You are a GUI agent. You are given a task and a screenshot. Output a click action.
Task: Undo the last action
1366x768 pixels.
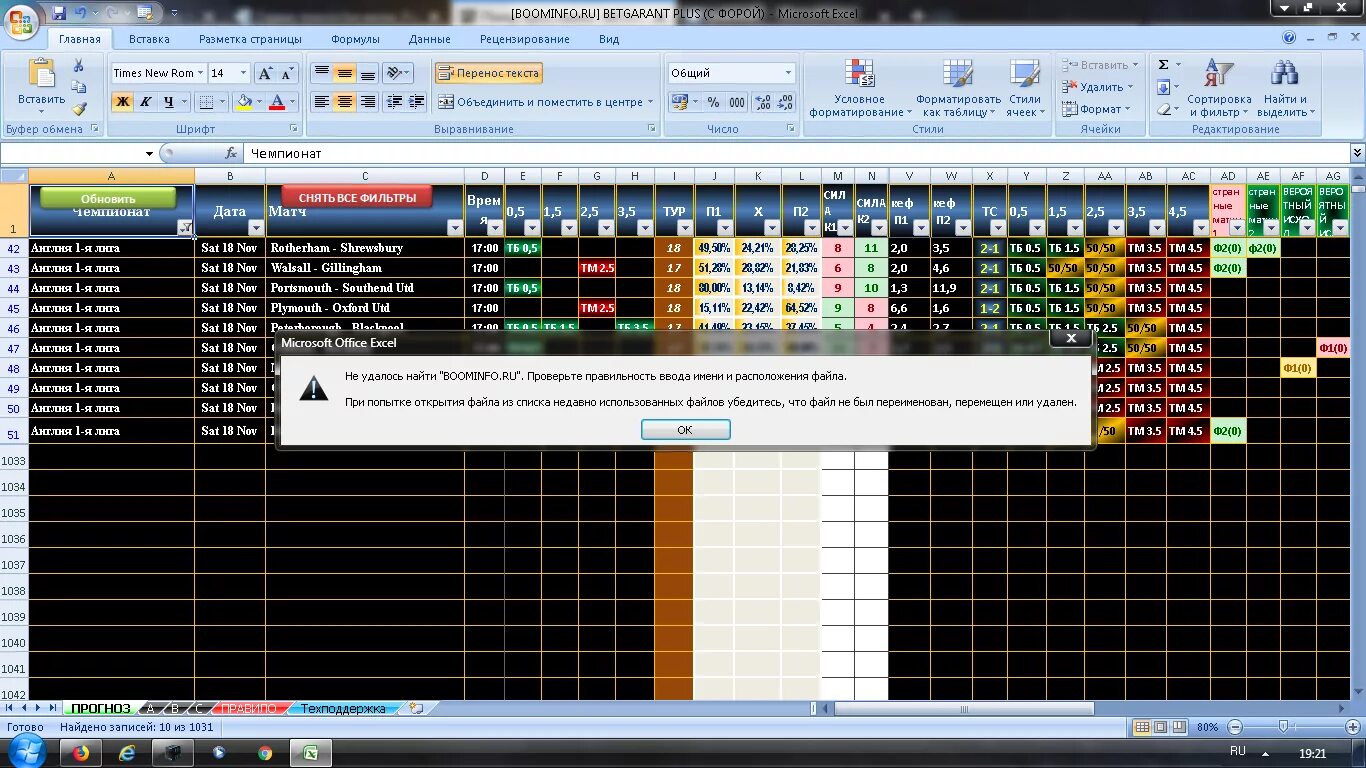click(81, 13)
